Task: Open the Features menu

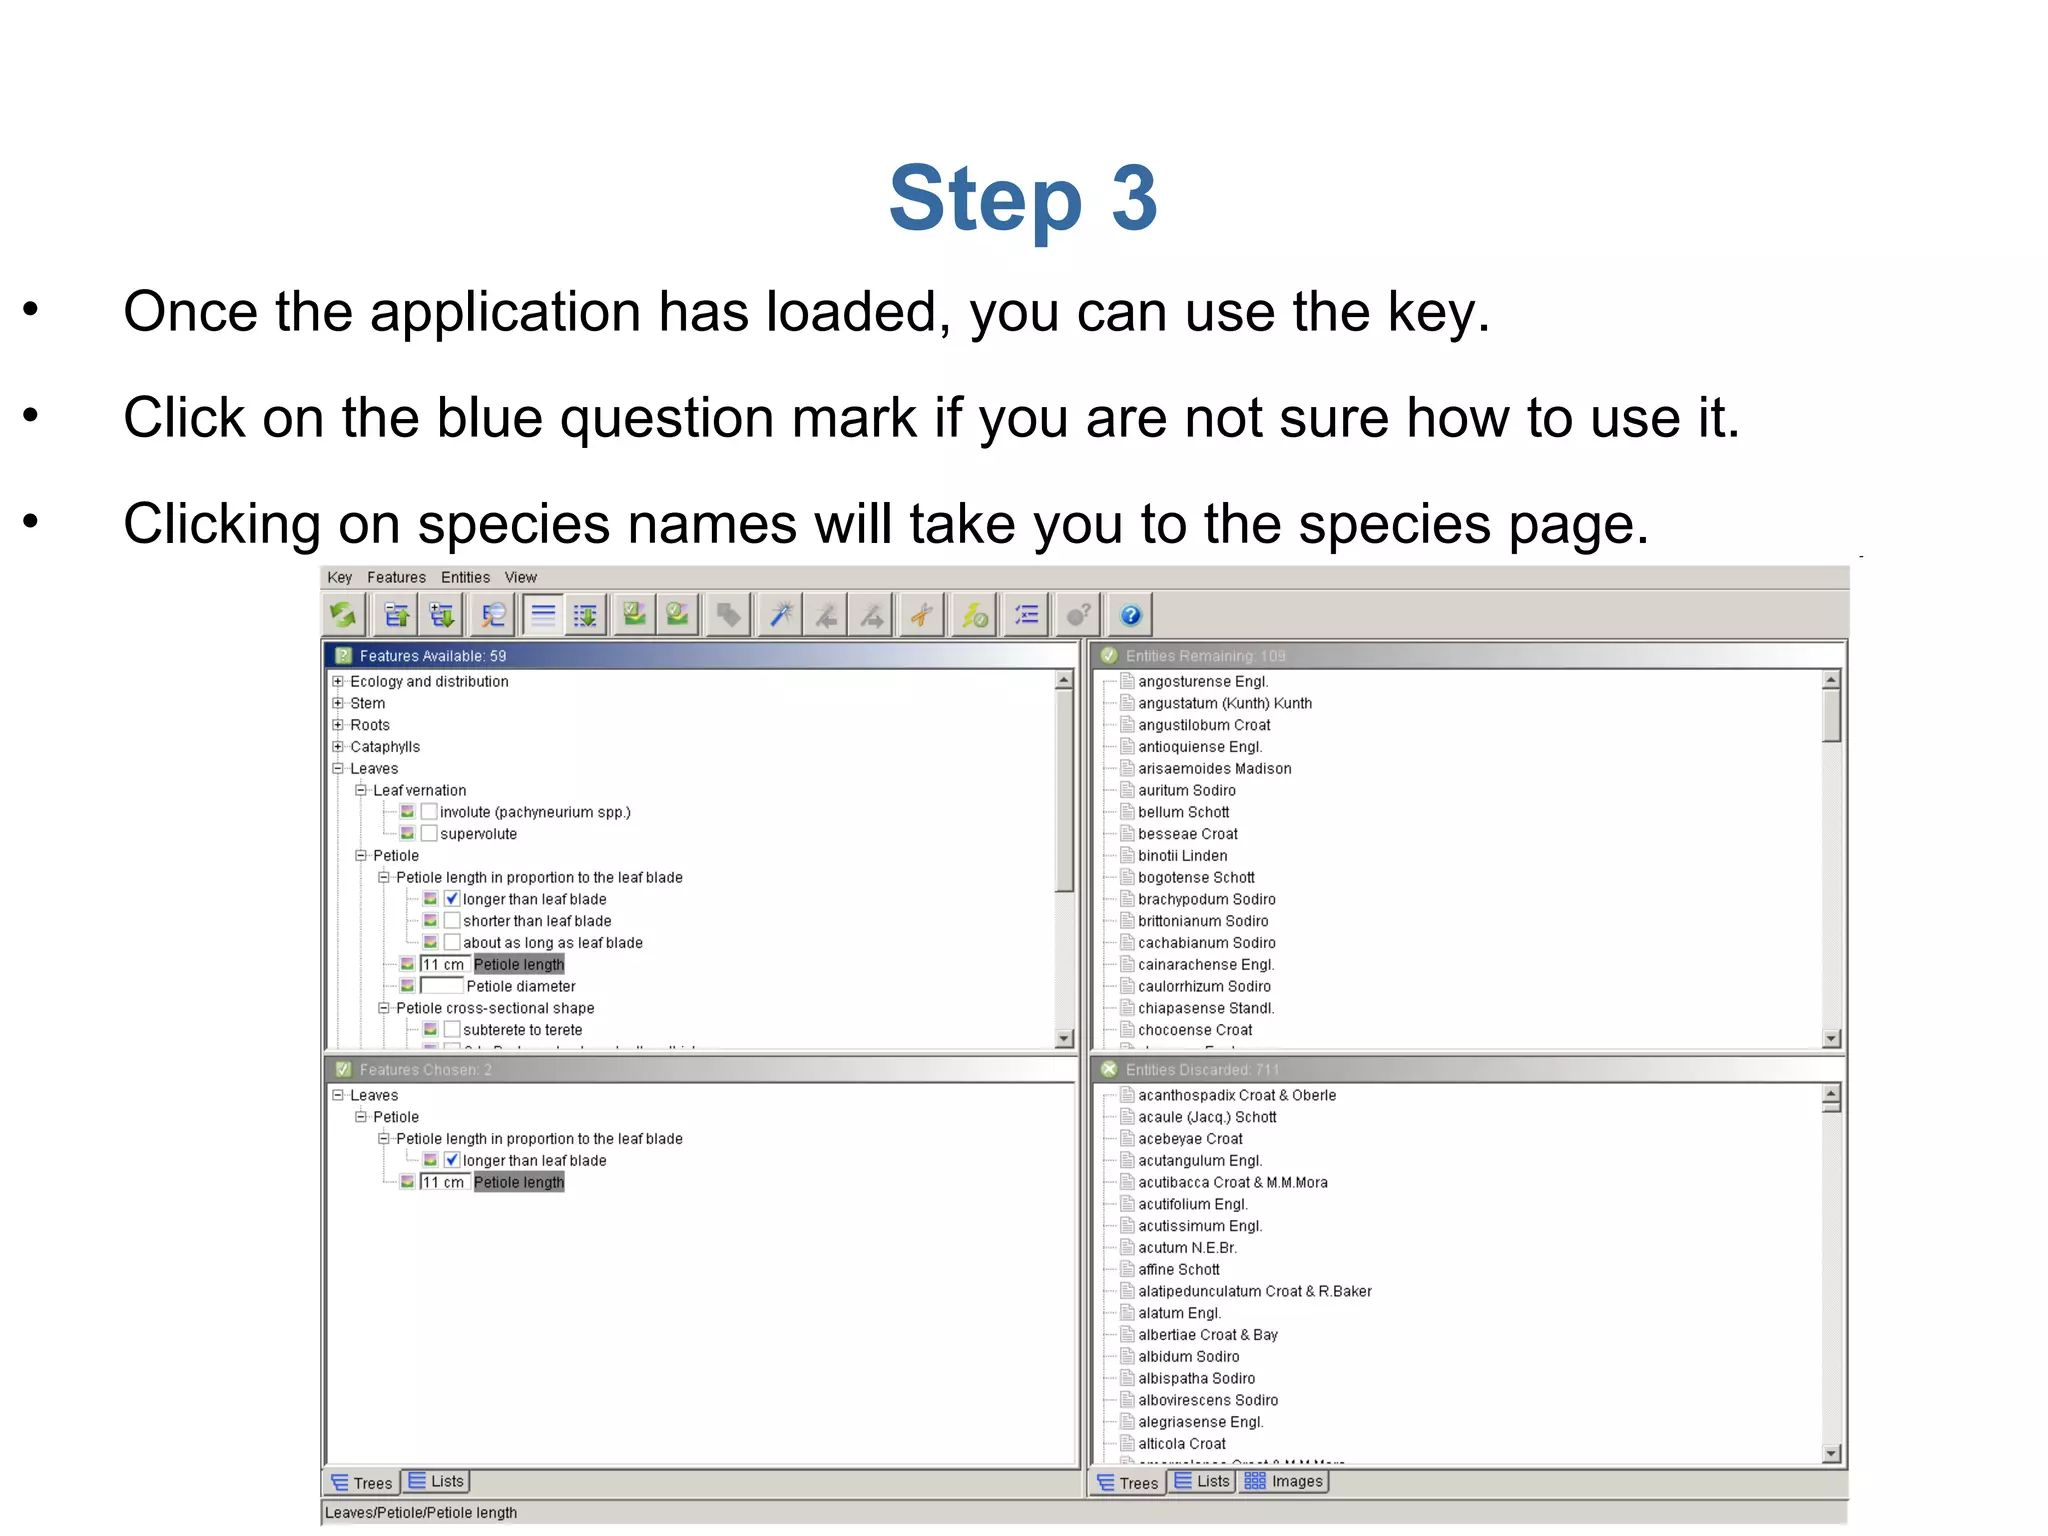Action: [x=396, y=577]
